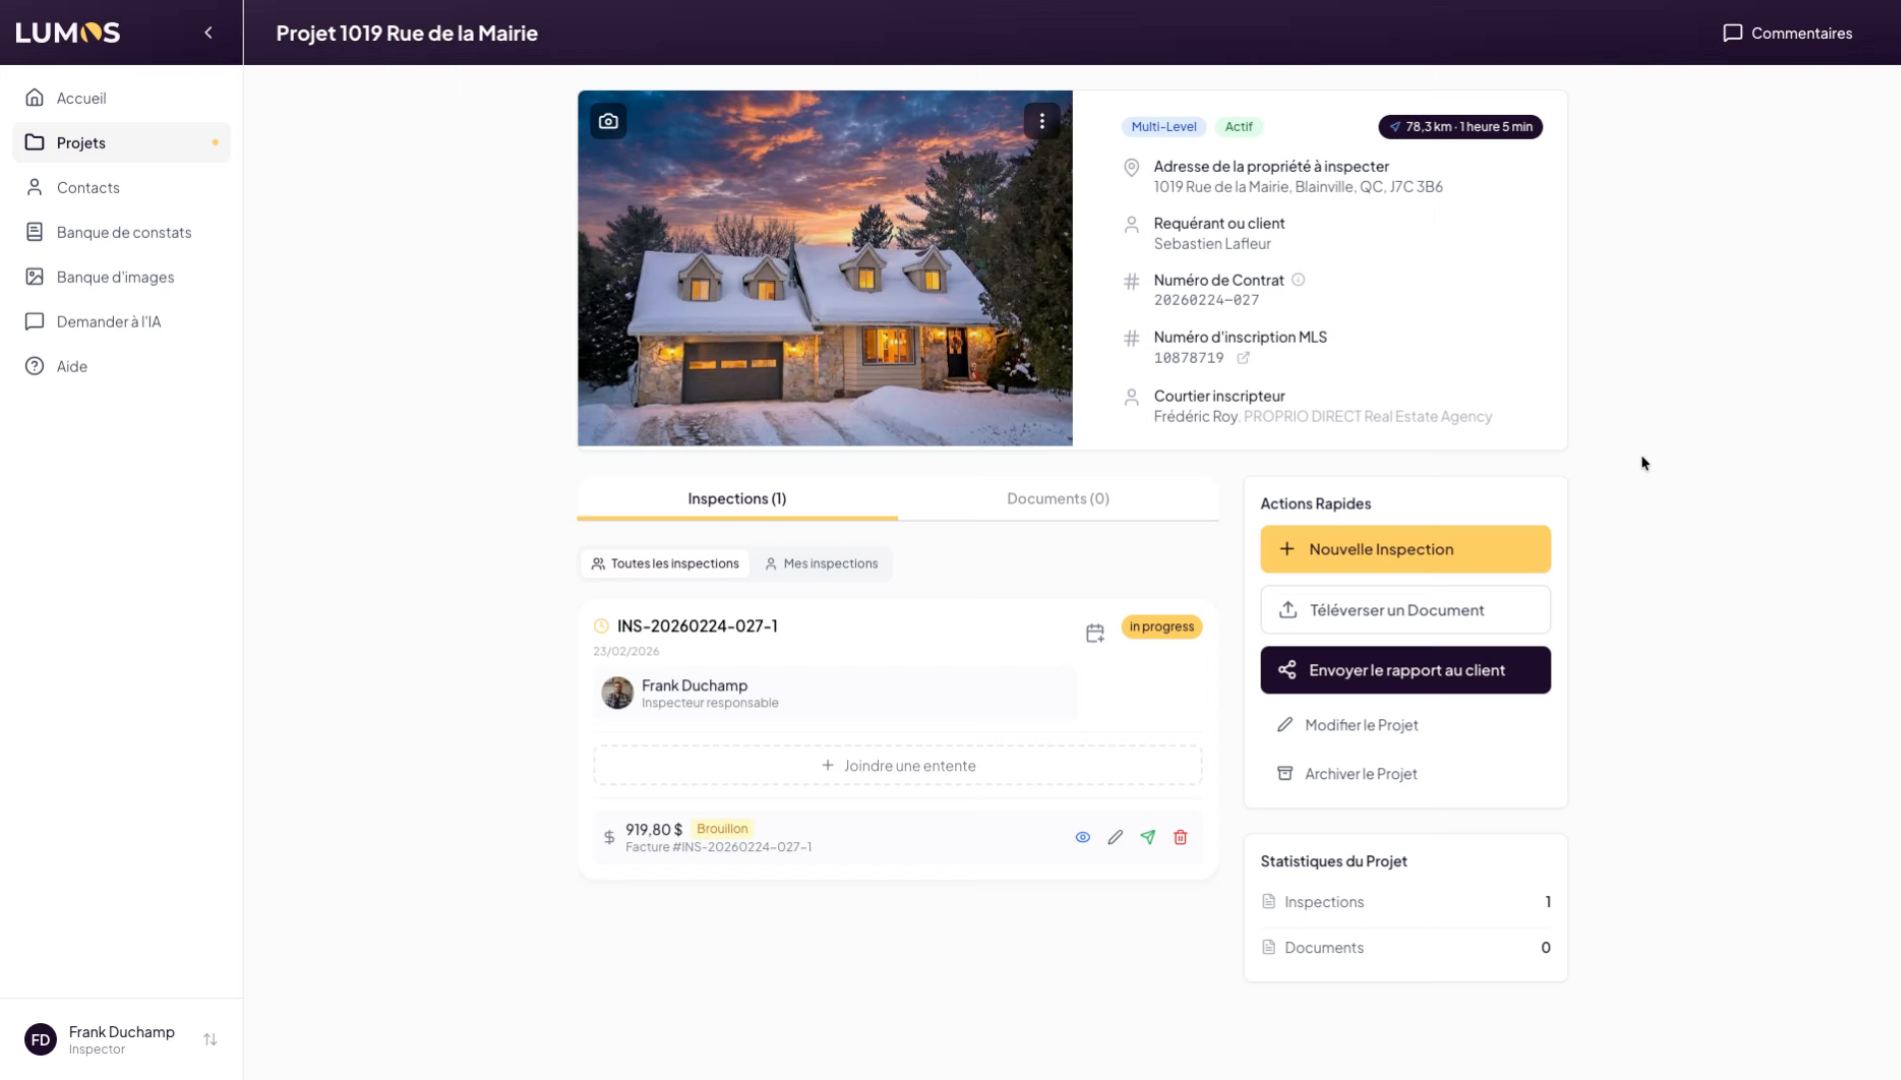The width and height of the screenshot is (1901, 1080).
Task: Click Envoyer le rapport au client
Action: point(1405,670)
